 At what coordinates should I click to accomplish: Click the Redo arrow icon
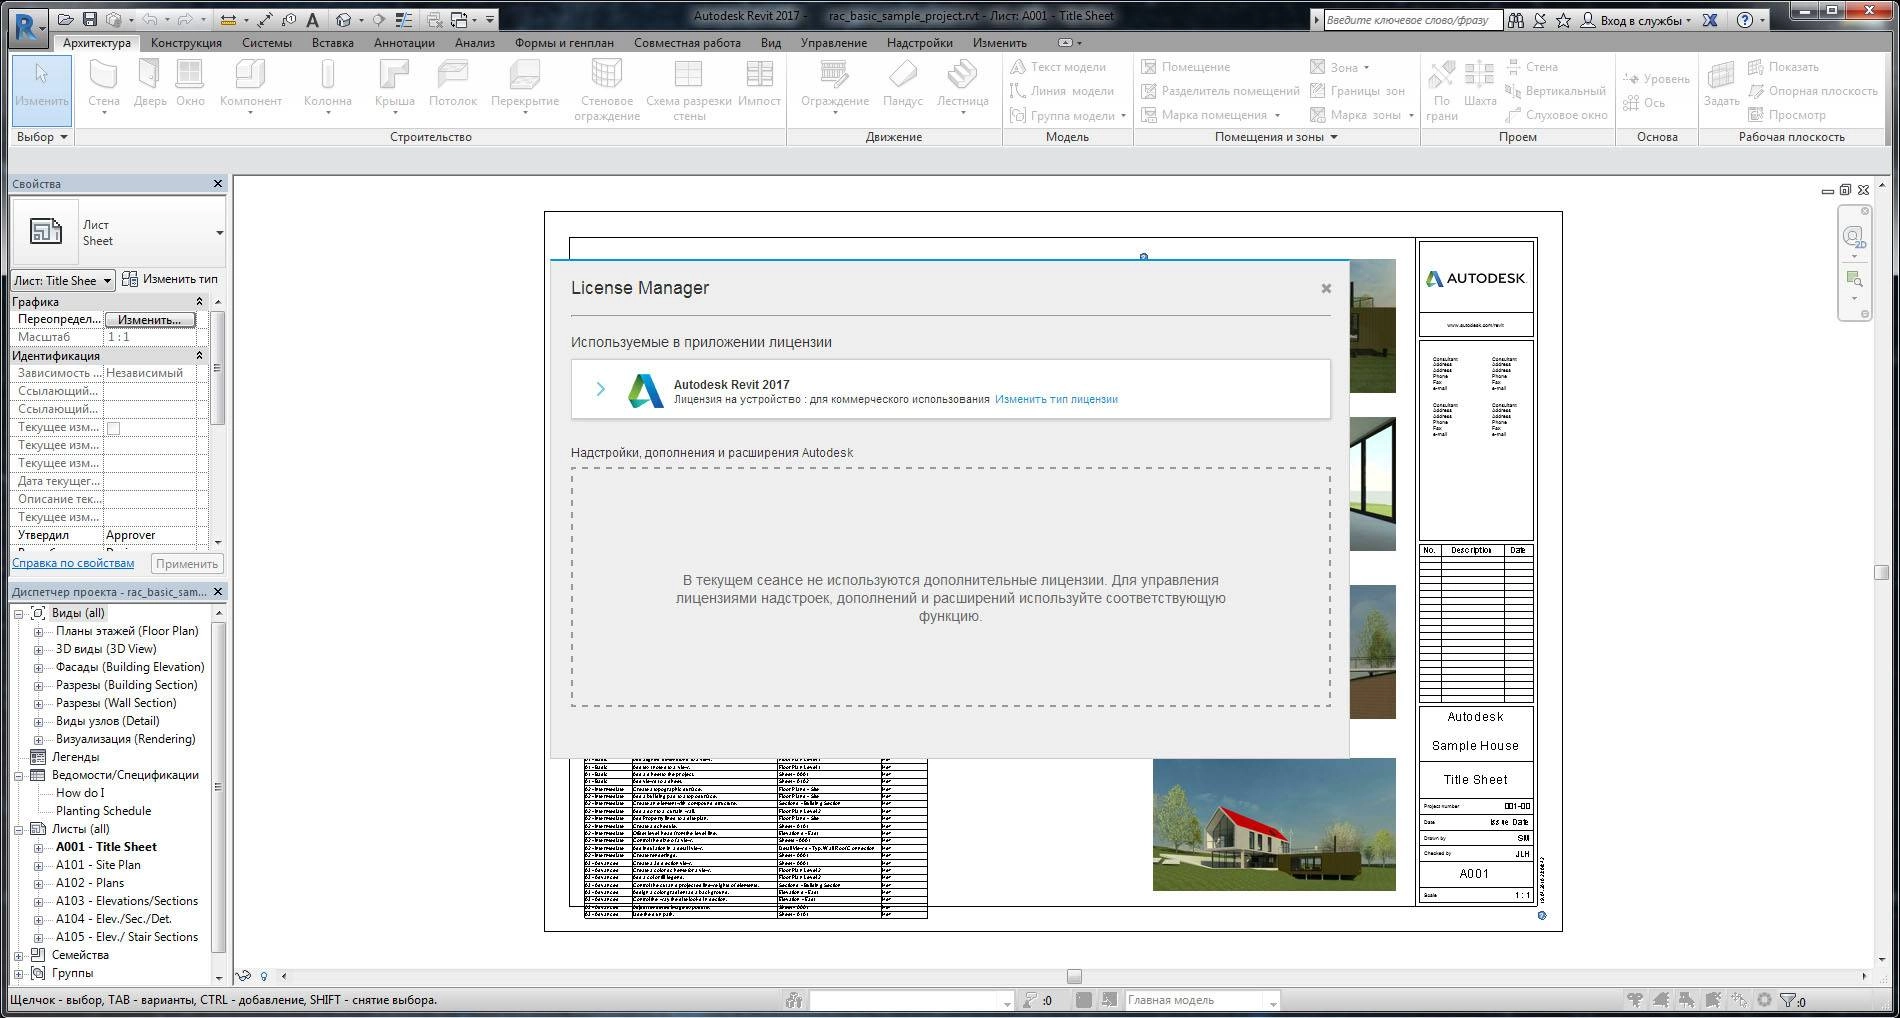[185, 20]
